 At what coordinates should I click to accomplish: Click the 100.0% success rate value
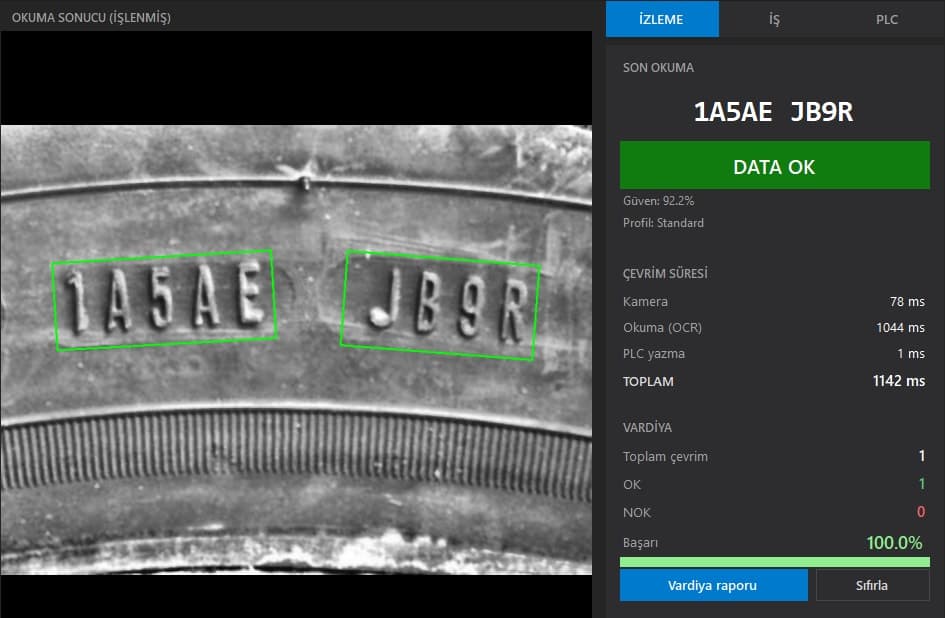pos(894,543)
